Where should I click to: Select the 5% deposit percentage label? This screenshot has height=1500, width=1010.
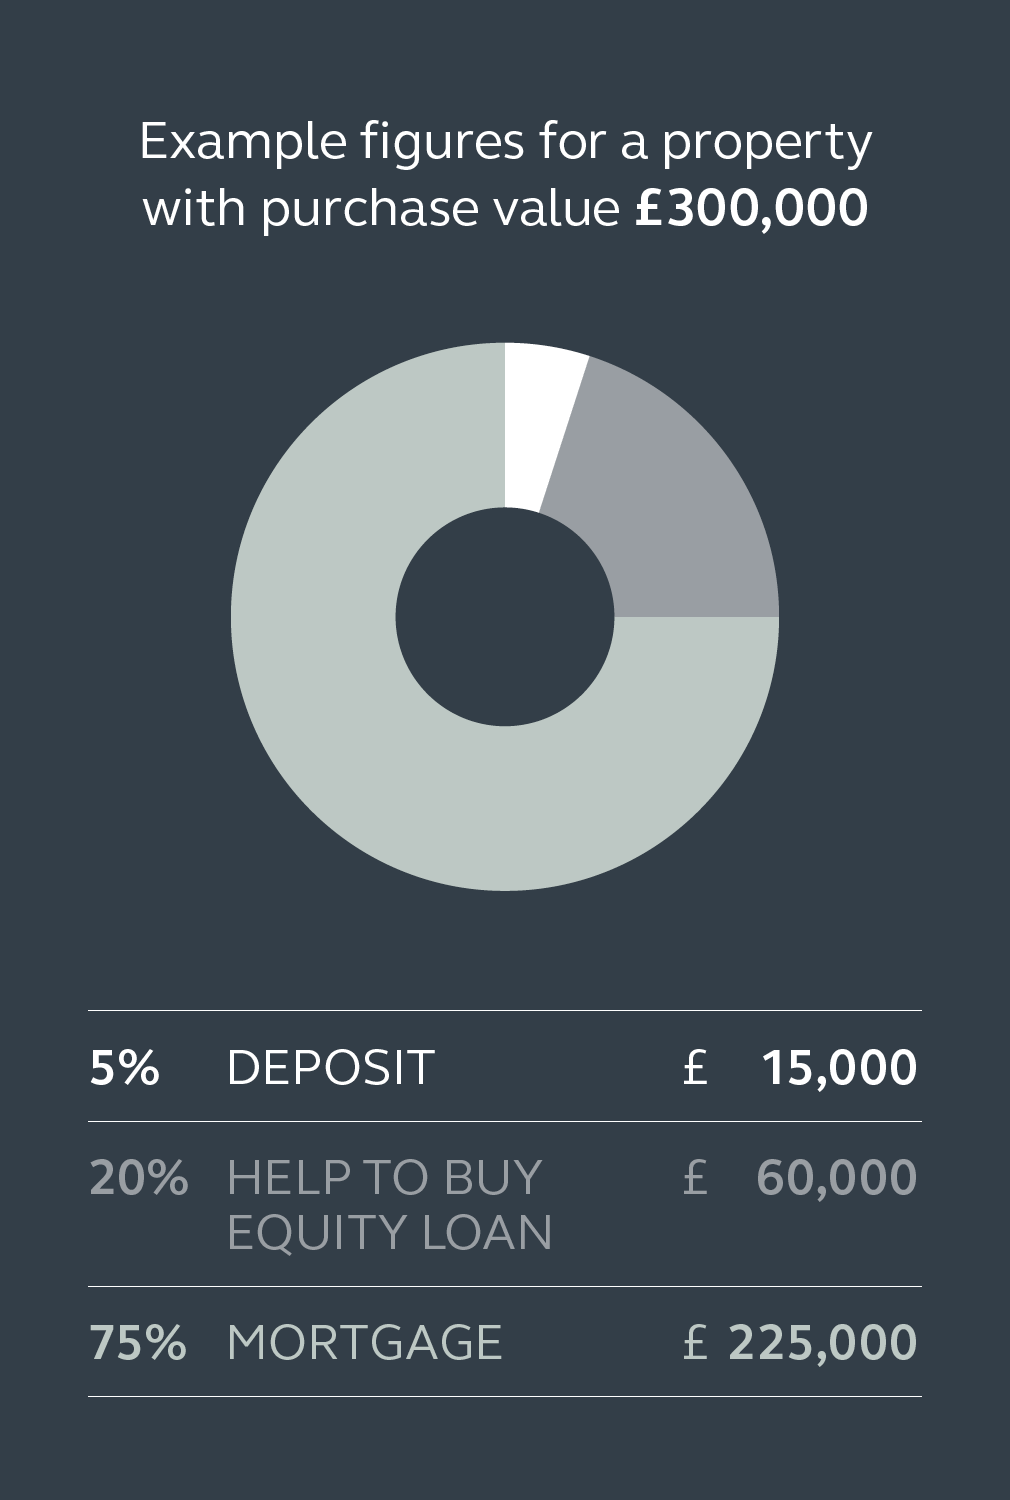tap(124, 1067)
